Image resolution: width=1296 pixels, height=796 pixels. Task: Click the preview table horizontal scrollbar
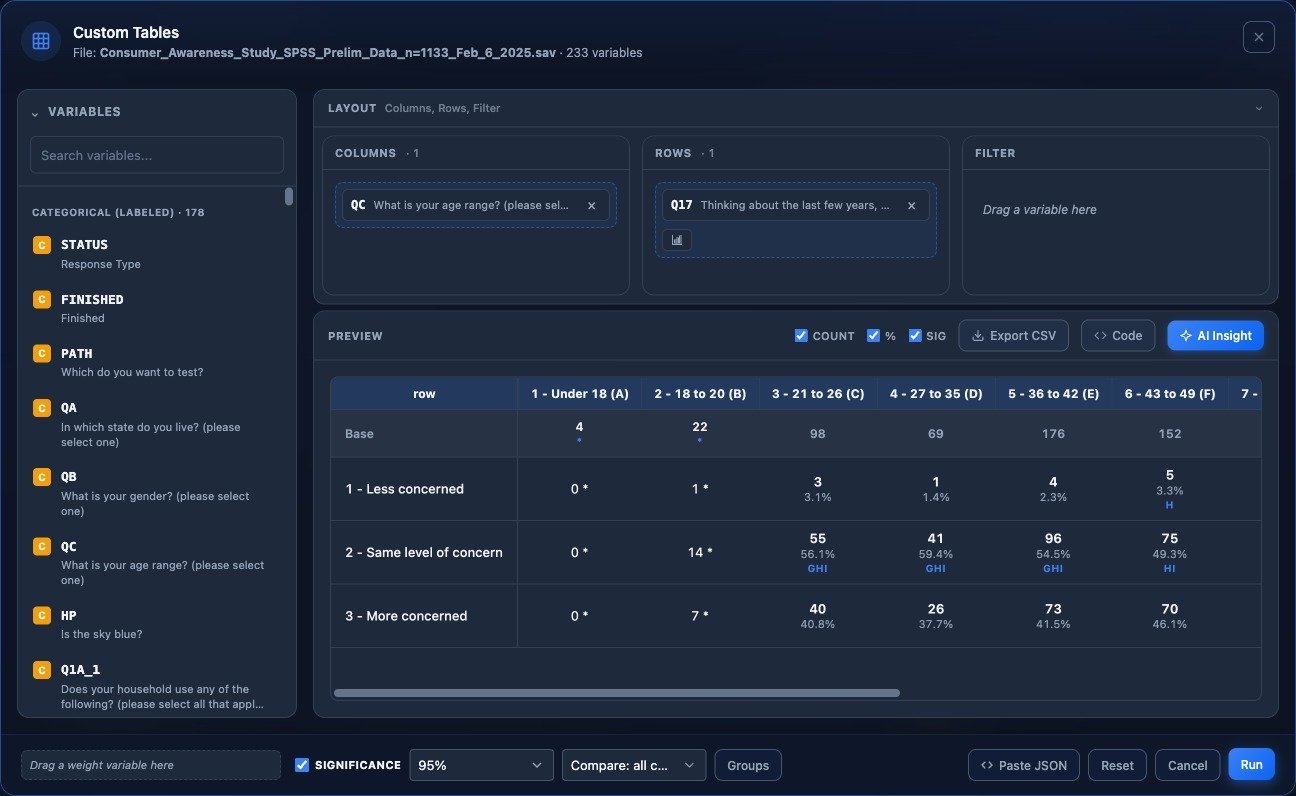click(616, 692)
